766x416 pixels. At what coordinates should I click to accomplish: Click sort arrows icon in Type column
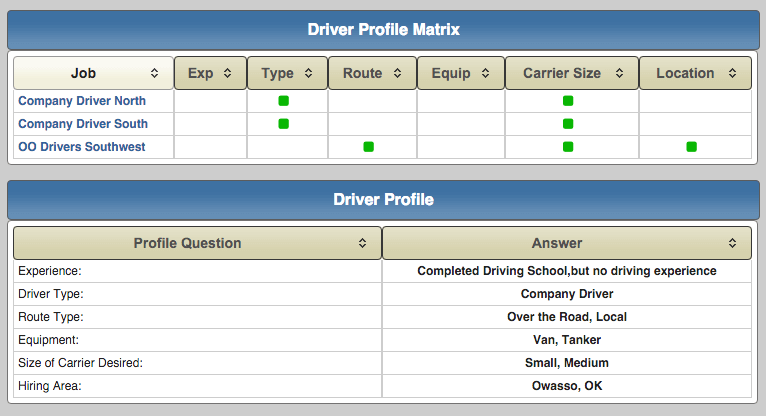[308, 73]
